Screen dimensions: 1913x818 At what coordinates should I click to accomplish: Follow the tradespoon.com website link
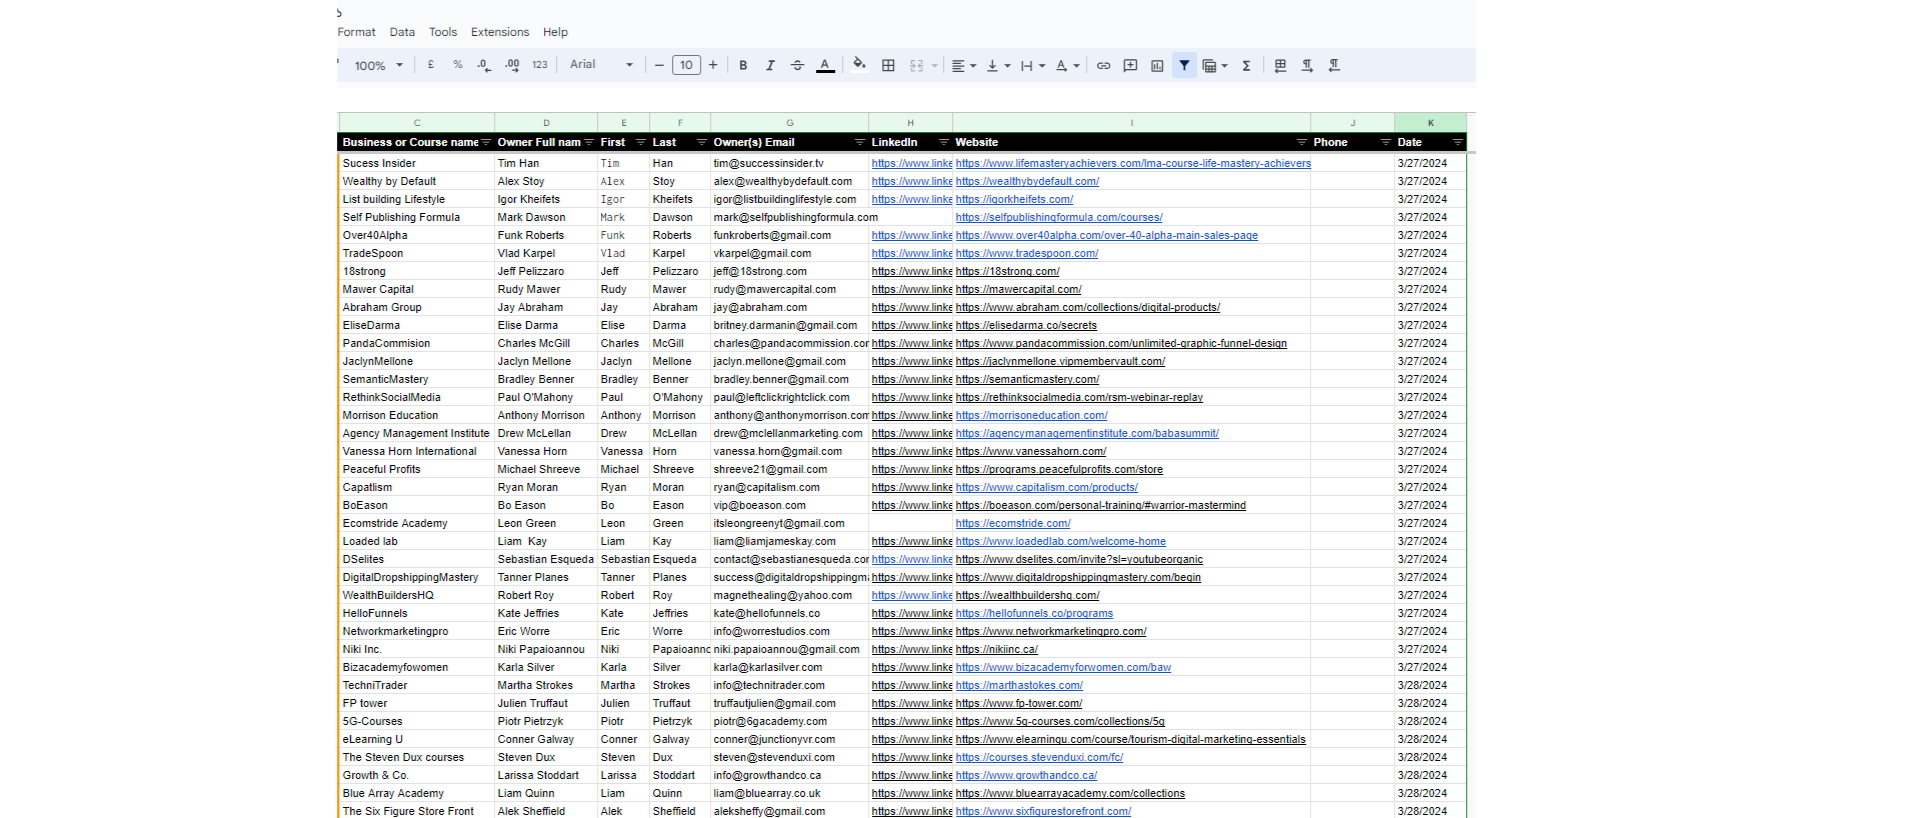click(1027, 254)
